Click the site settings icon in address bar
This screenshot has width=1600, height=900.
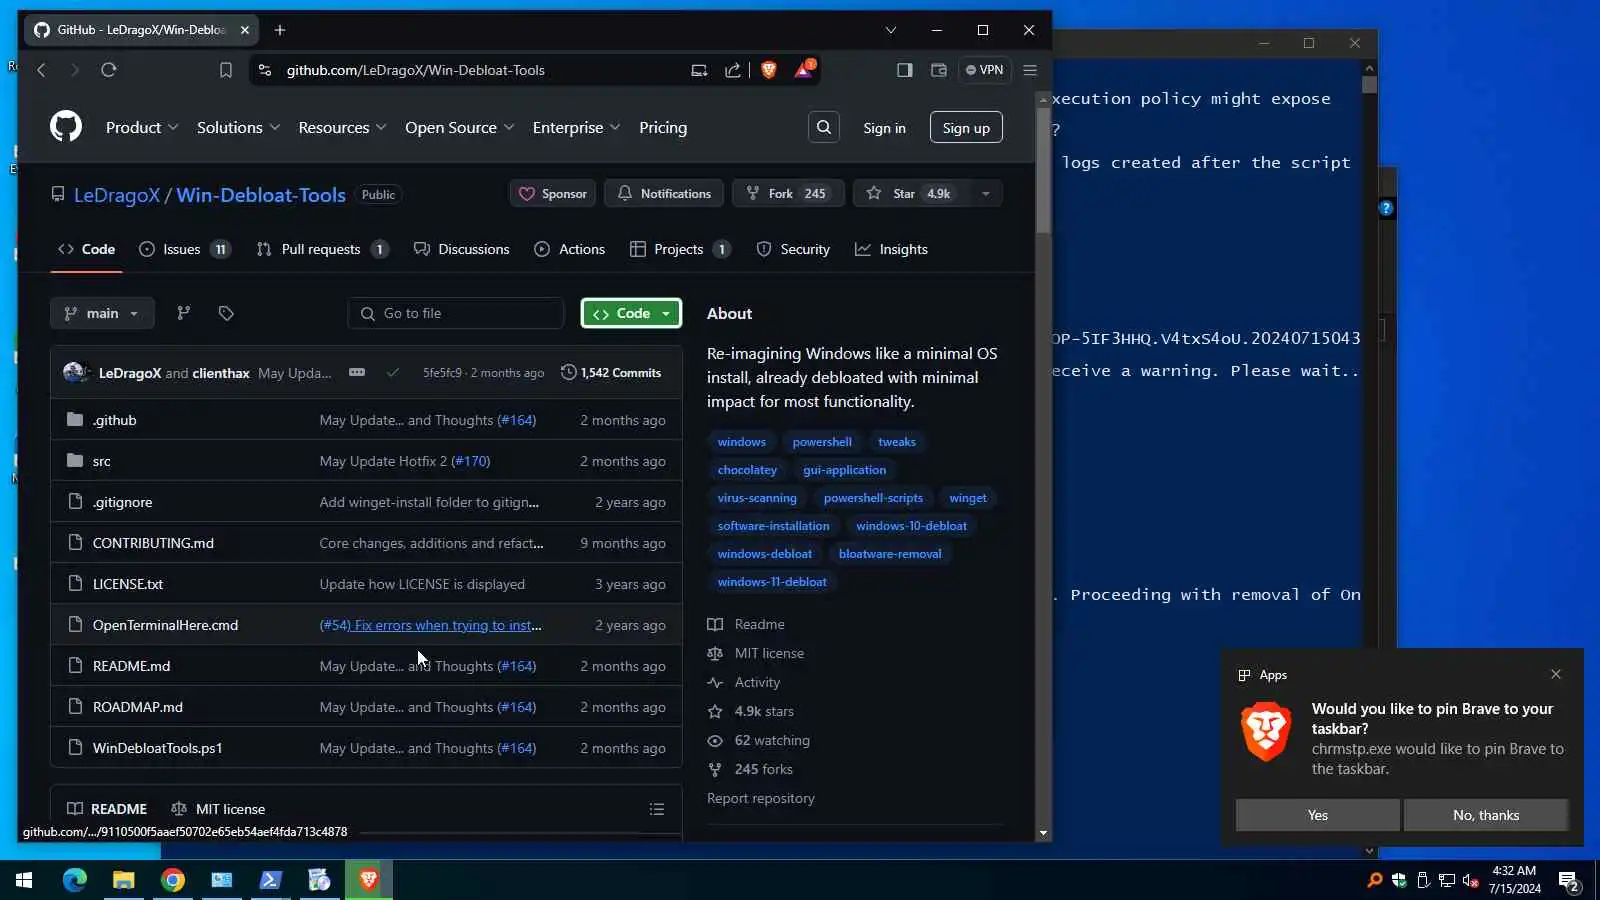pyautogui.click(x=265, y=70)
